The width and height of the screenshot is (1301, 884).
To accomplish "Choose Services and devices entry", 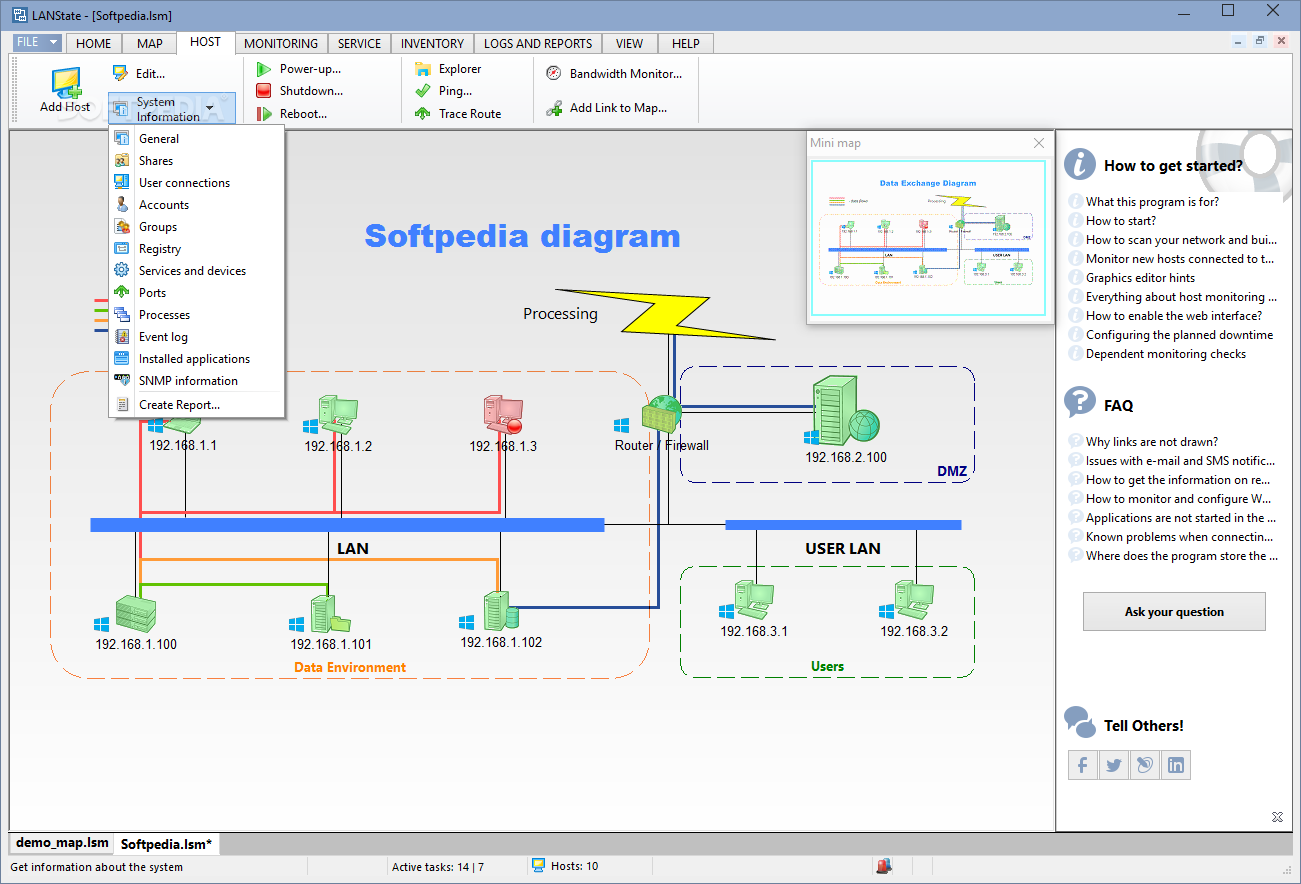I will pyautogui.click(x=197, y=271).
